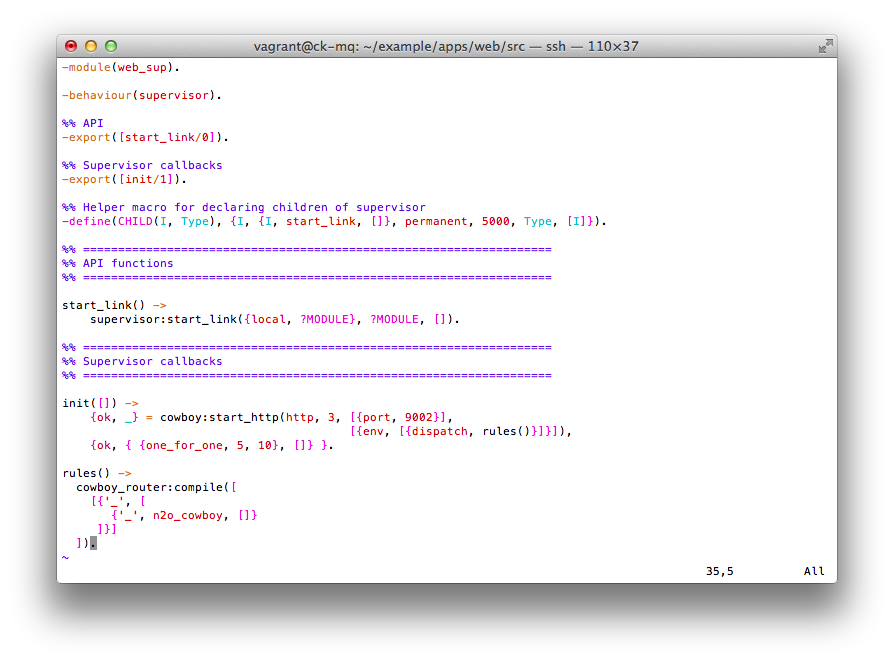The height and width of the screenshot is (662, 894).
Task: Click the 'permanent' atom in the macro
Action: coord(436,222)
